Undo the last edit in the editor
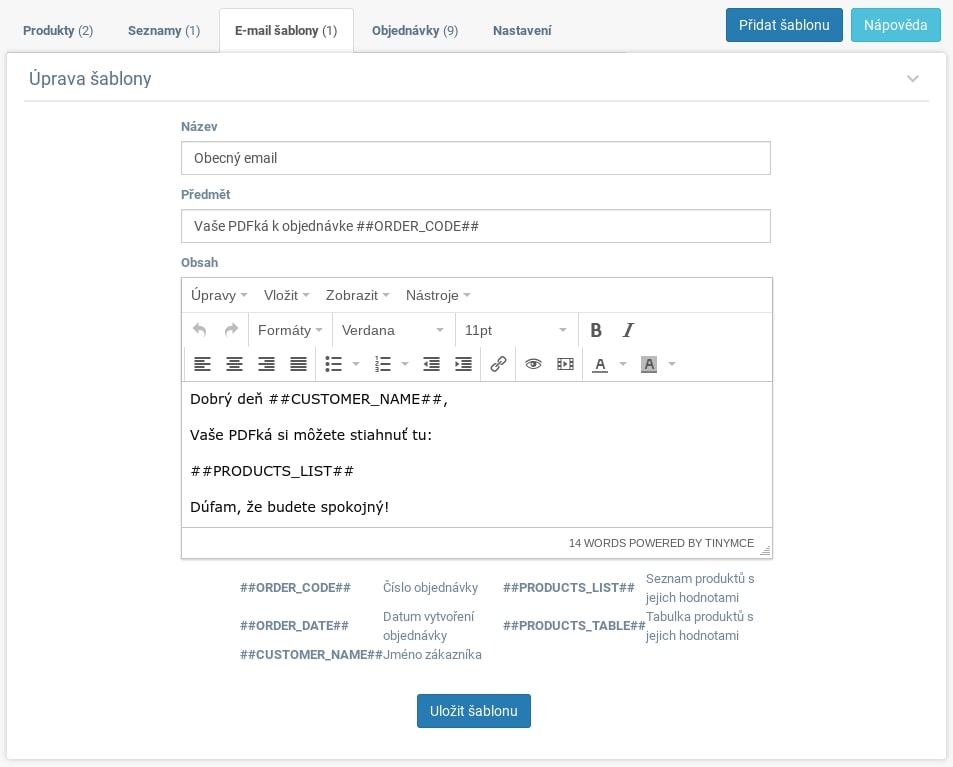Viewport: 953px width, 767px height. (x=199, y=330)
